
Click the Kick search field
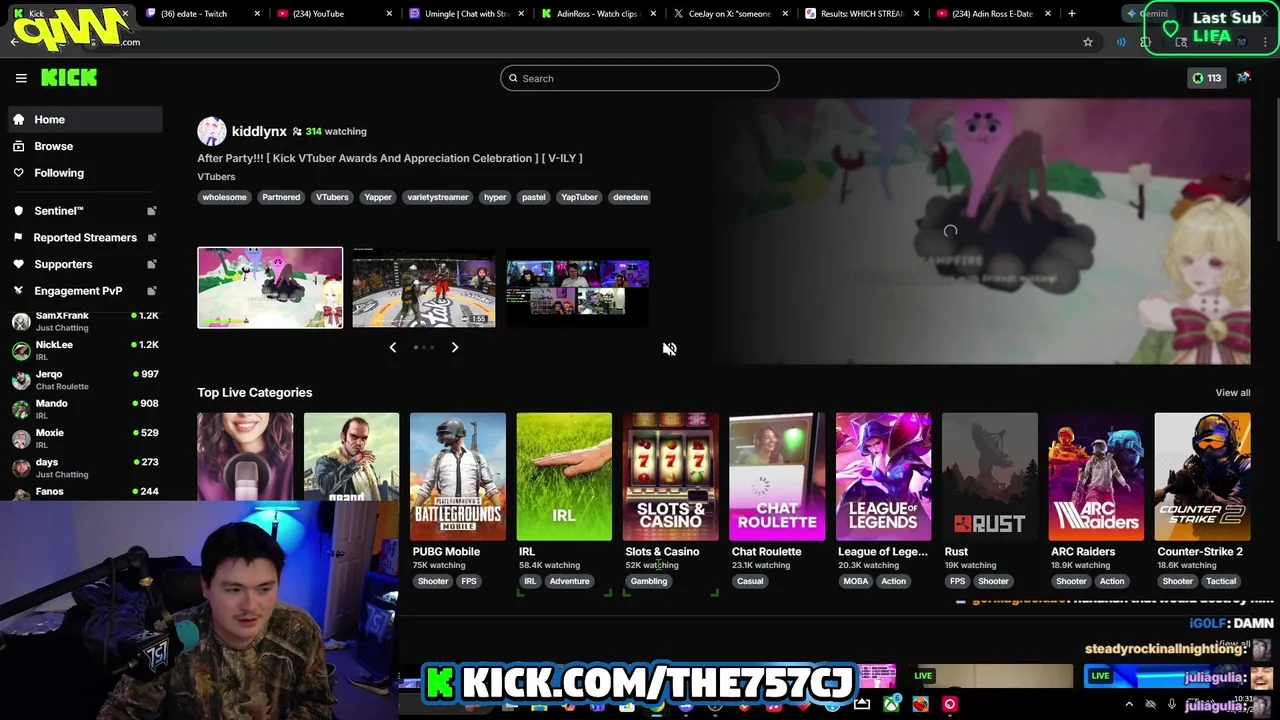click(640, 78)
